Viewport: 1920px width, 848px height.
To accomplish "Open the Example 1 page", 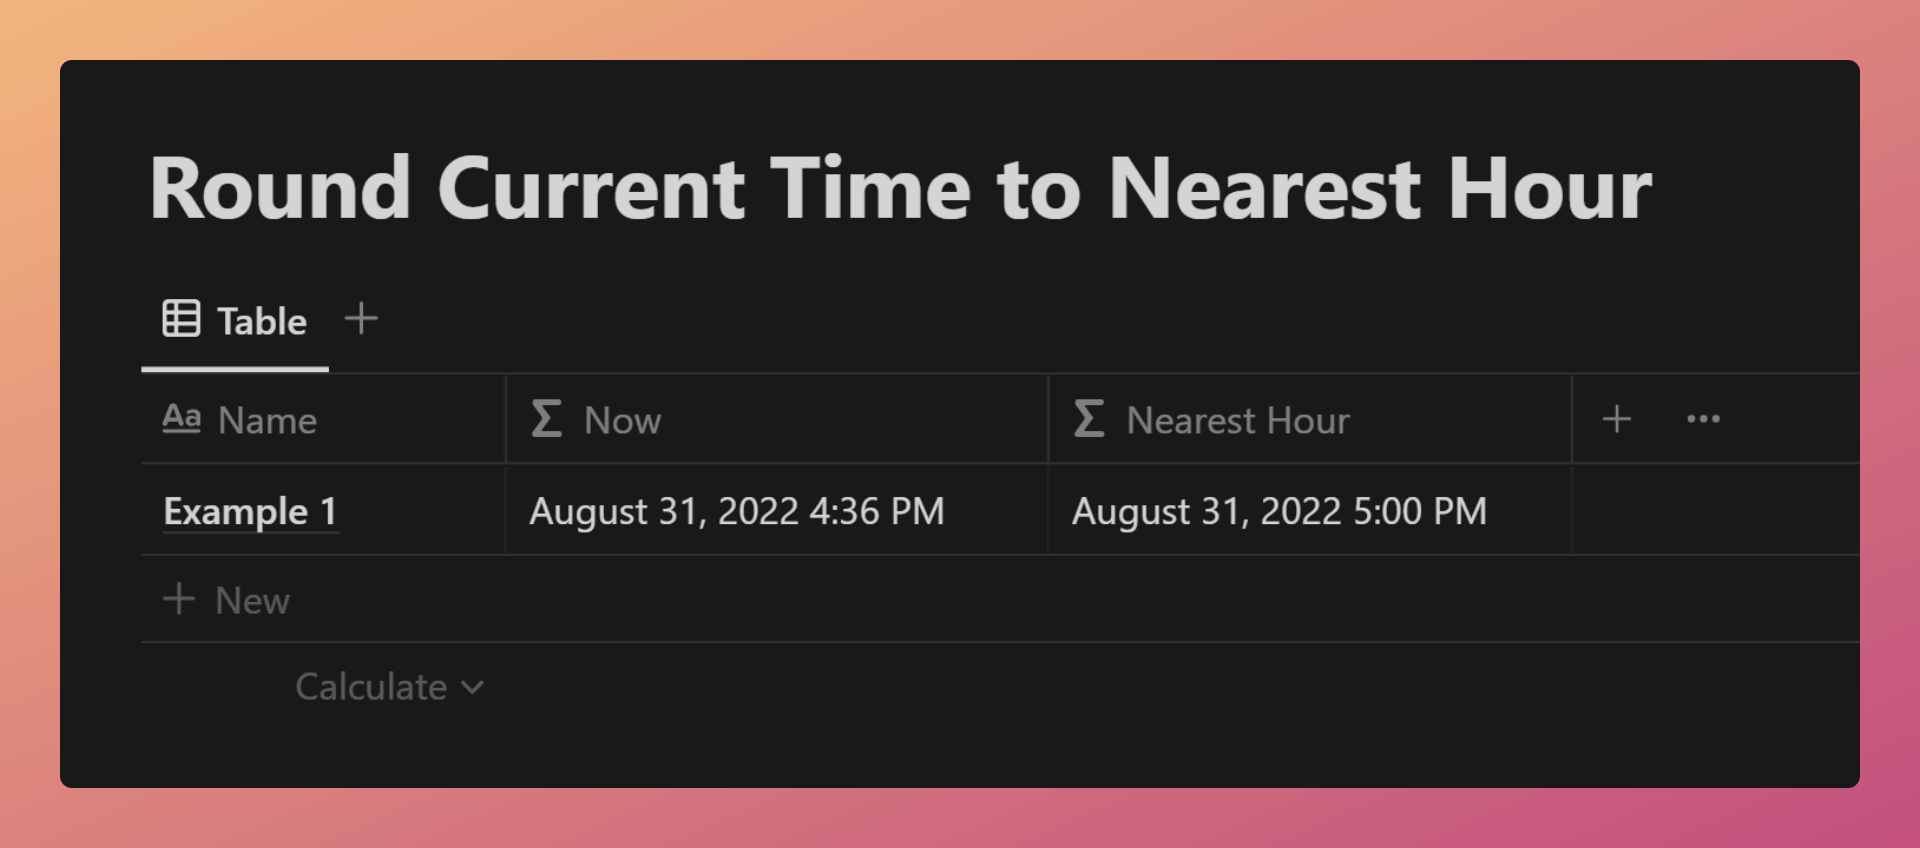I will [x=250, y=511].
